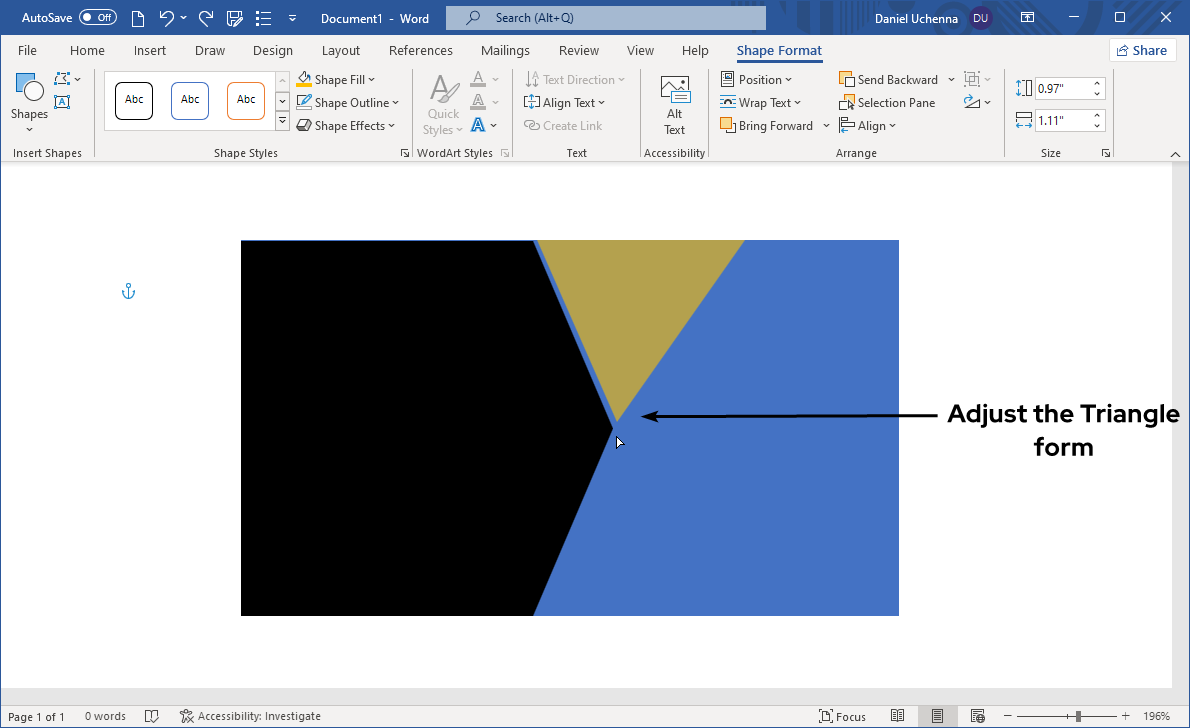Click the Share button

(1141, 51)
